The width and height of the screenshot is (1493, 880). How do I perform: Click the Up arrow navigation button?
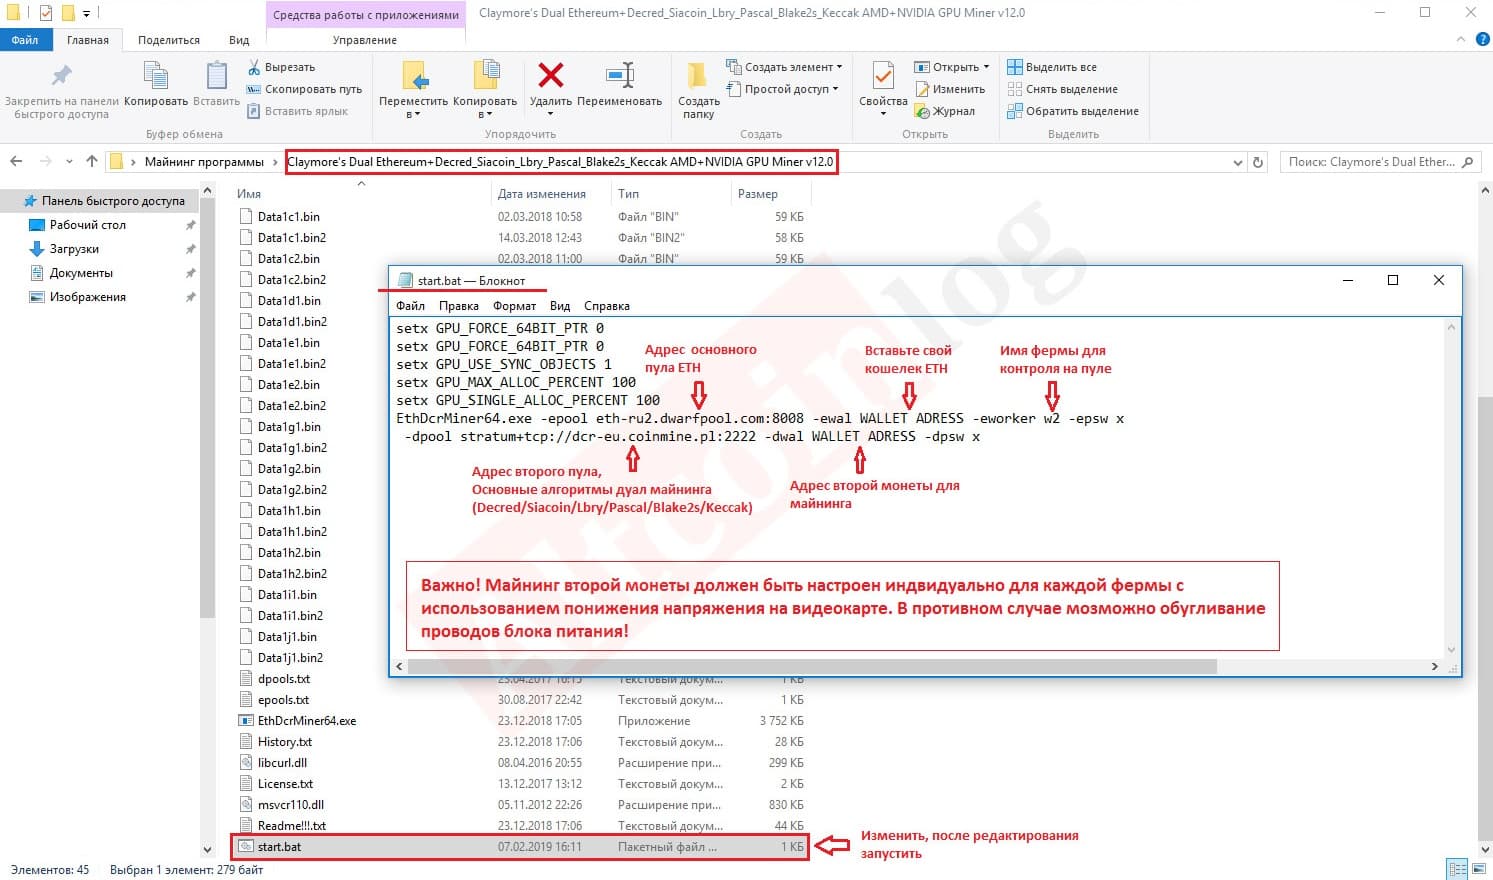[x=92, y=161]
